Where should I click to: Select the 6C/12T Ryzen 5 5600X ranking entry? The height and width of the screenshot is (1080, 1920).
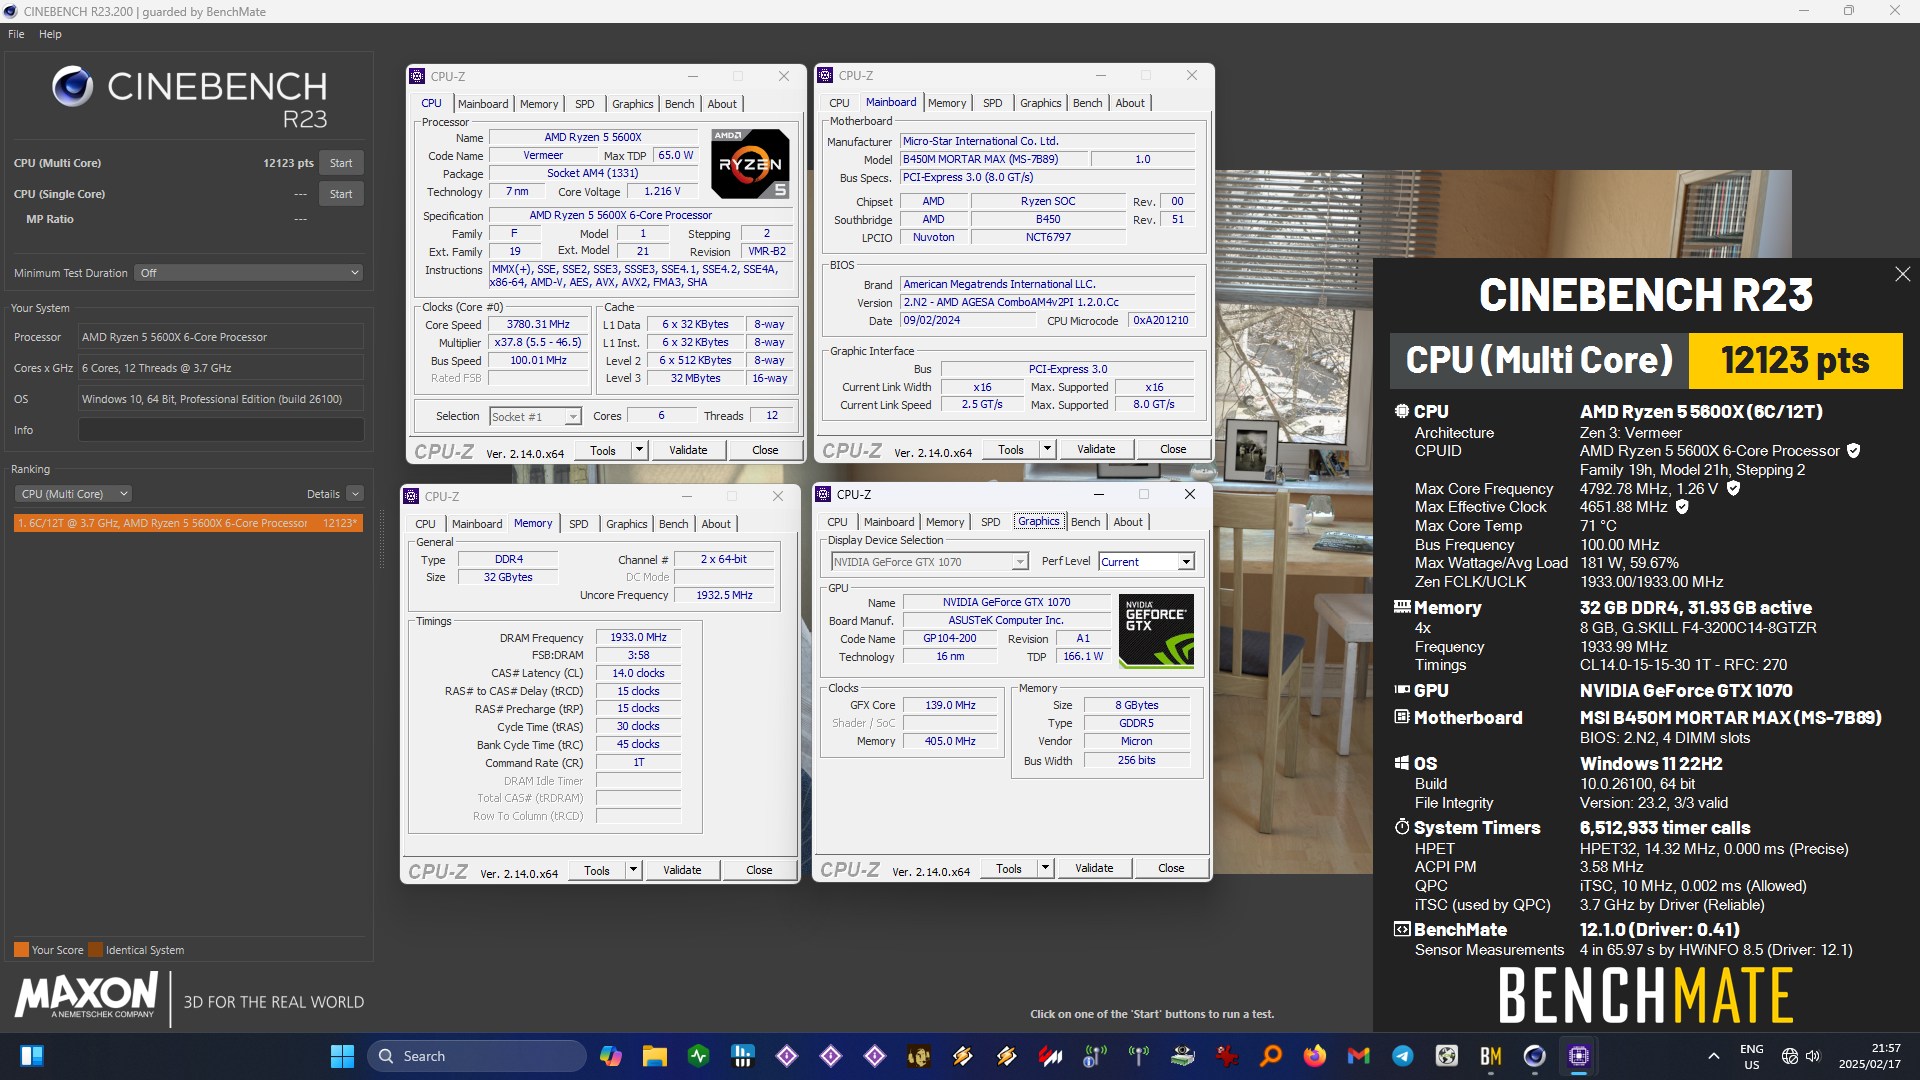[188, 523]
